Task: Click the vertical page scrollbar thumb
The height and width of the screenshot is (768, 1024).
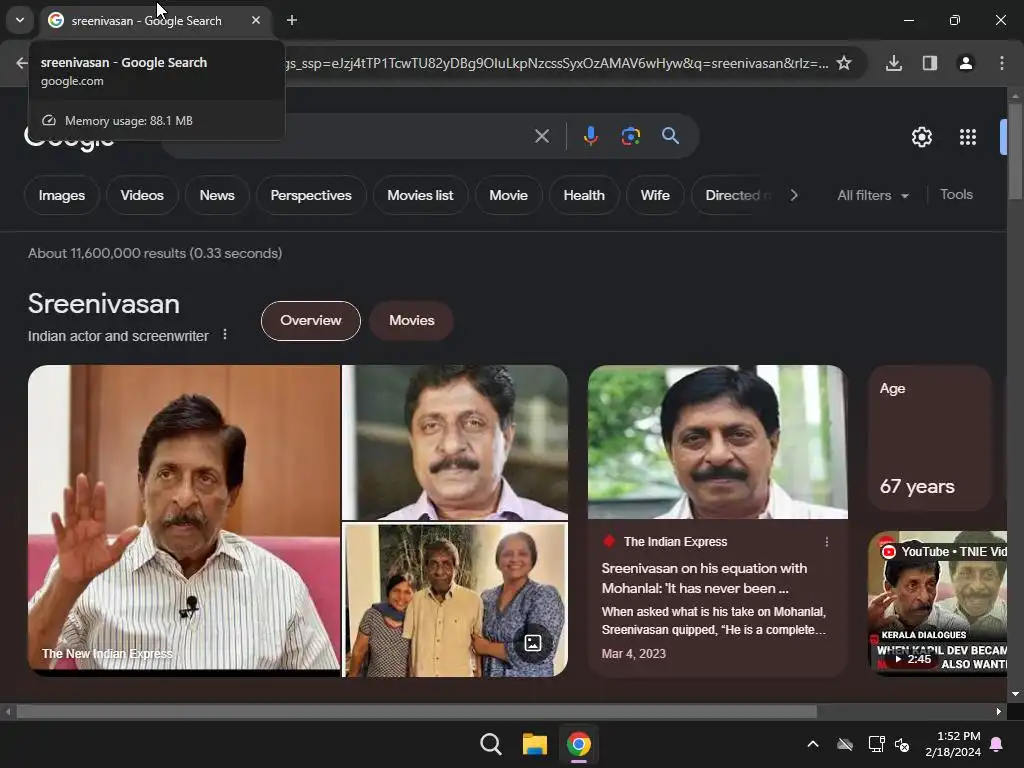Action: [1015, 152]
